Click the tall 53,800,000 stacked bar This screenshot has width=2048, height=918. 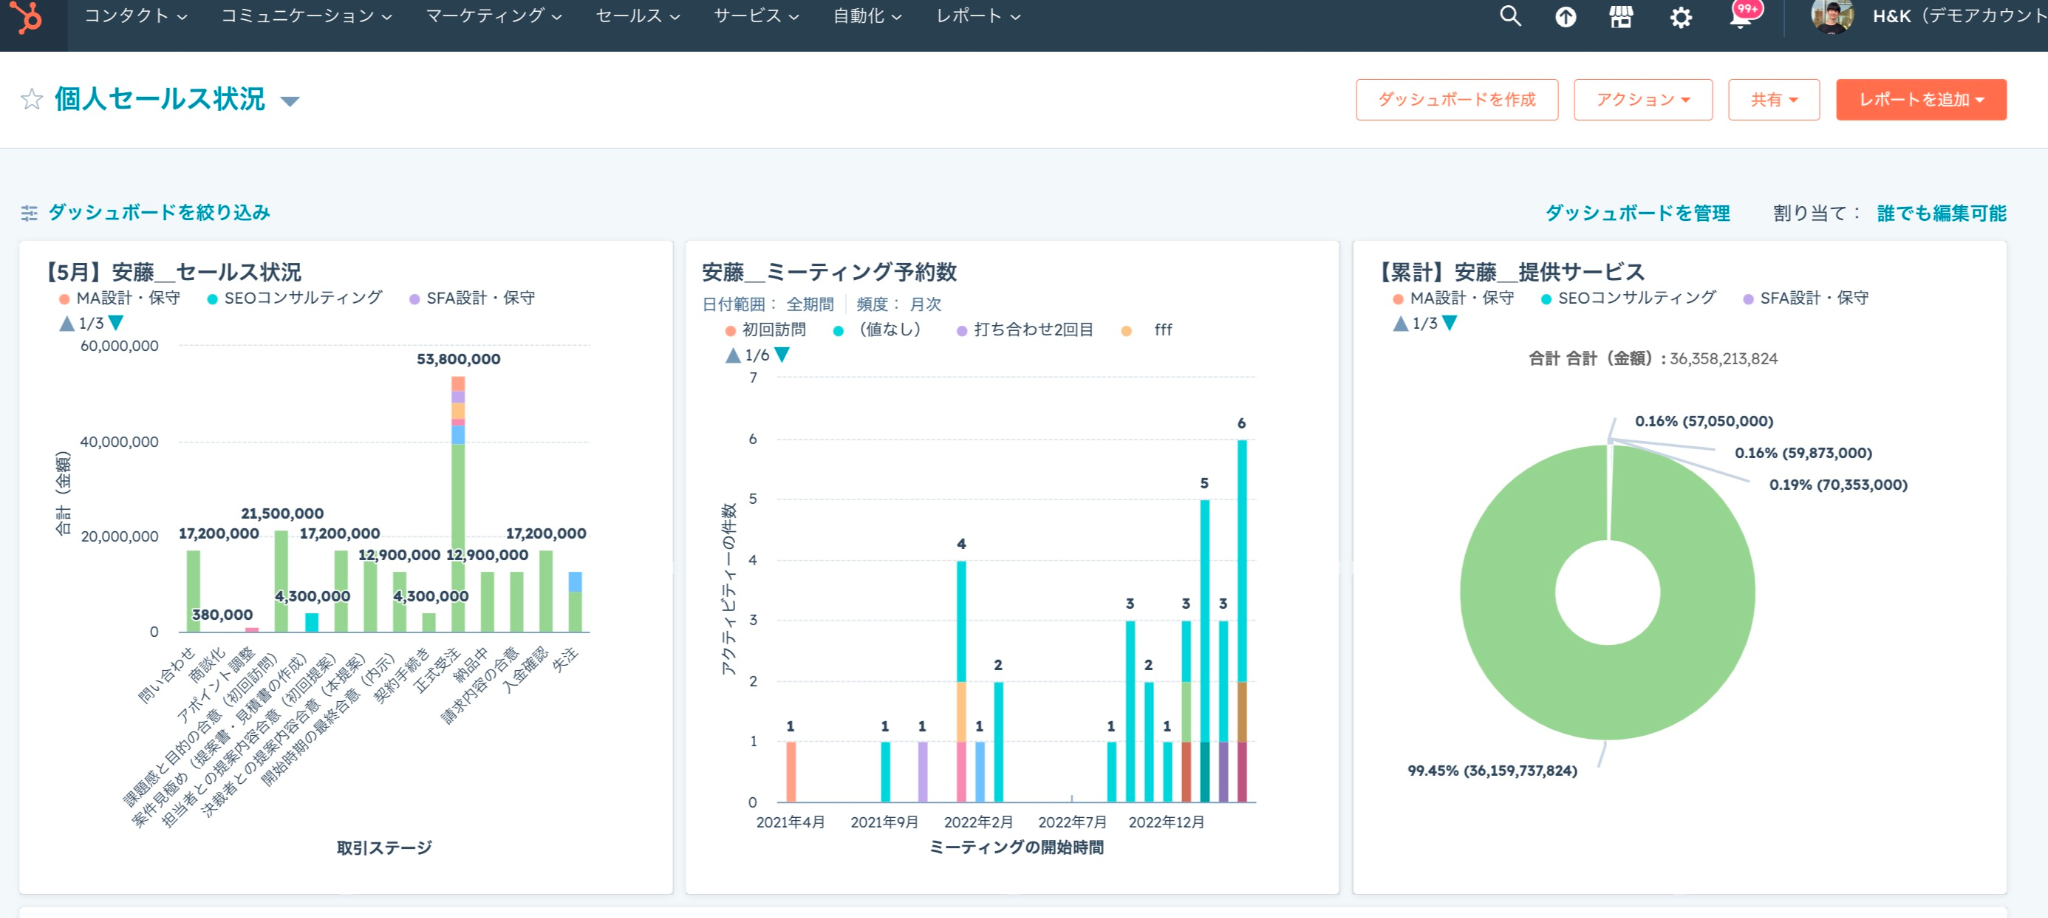click(x=458, y=504)
